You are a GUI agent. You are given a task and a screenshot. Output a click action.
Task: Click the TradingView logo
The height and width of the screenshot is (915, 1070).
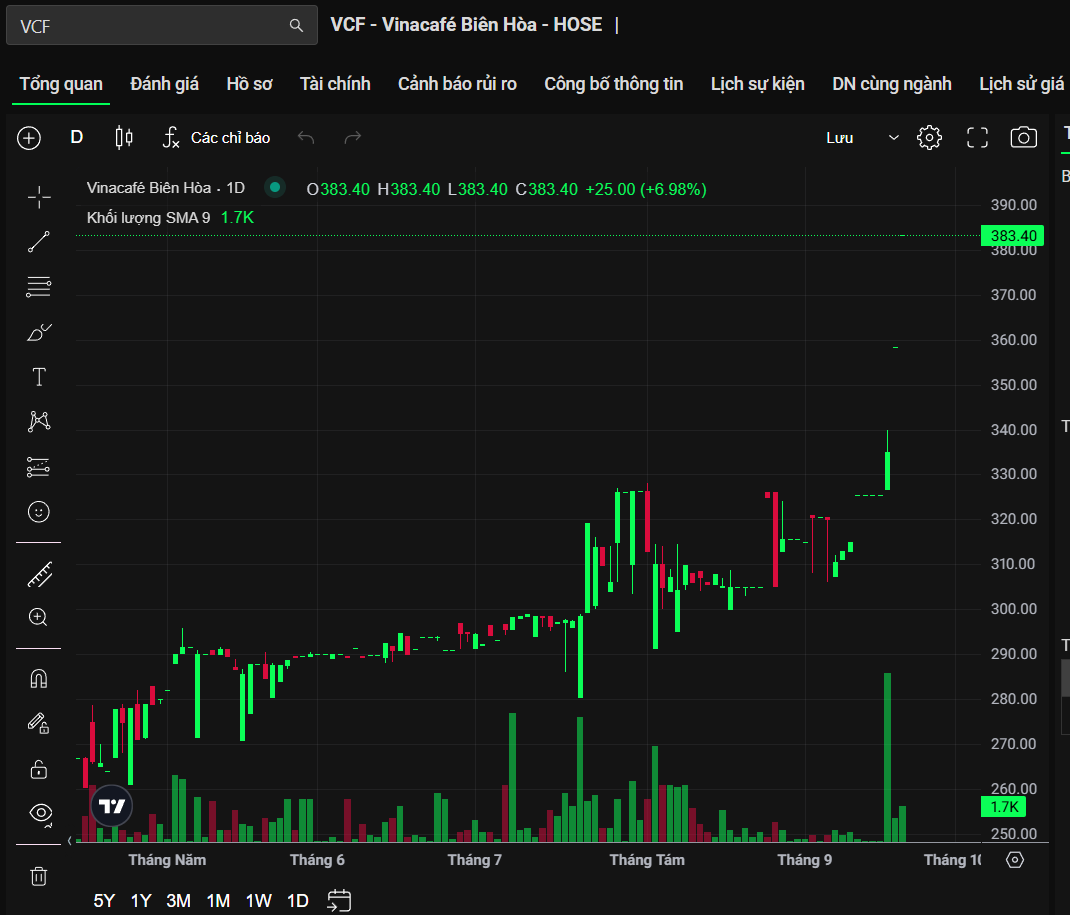click(x=112, y=806)
